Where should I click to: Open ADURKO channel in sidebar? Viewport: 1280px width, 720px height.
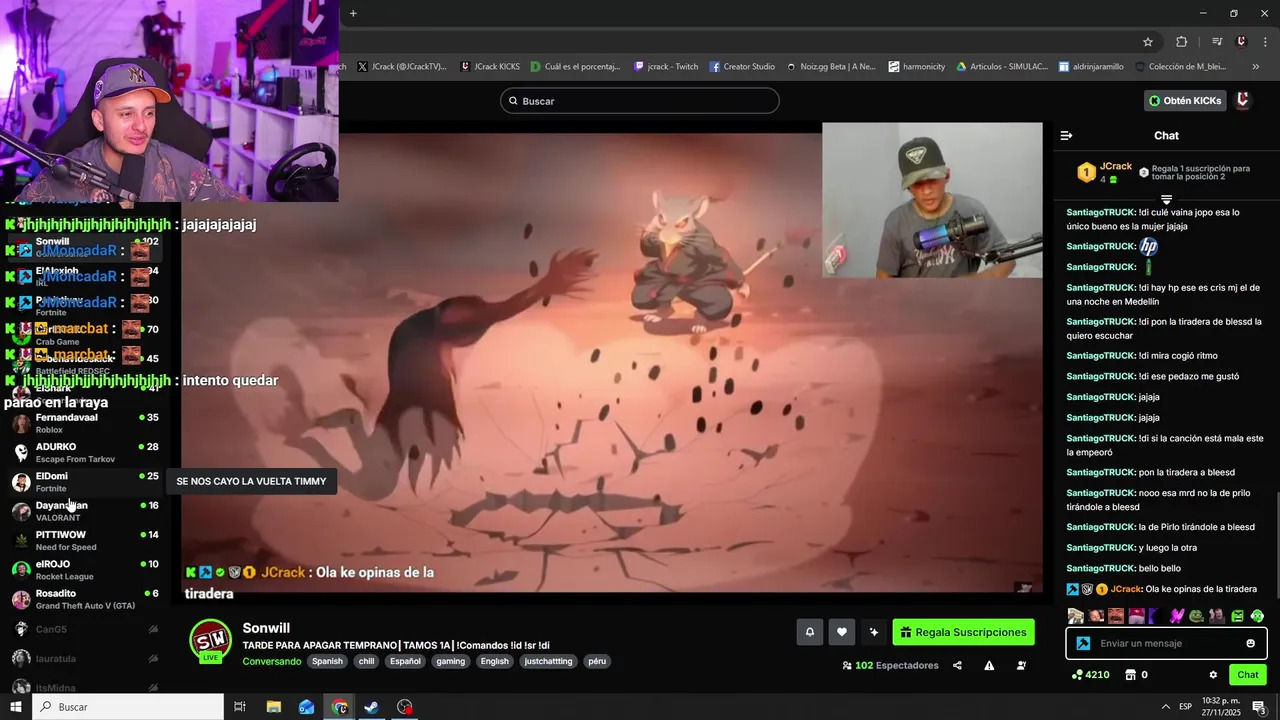[x=85, y=452]
